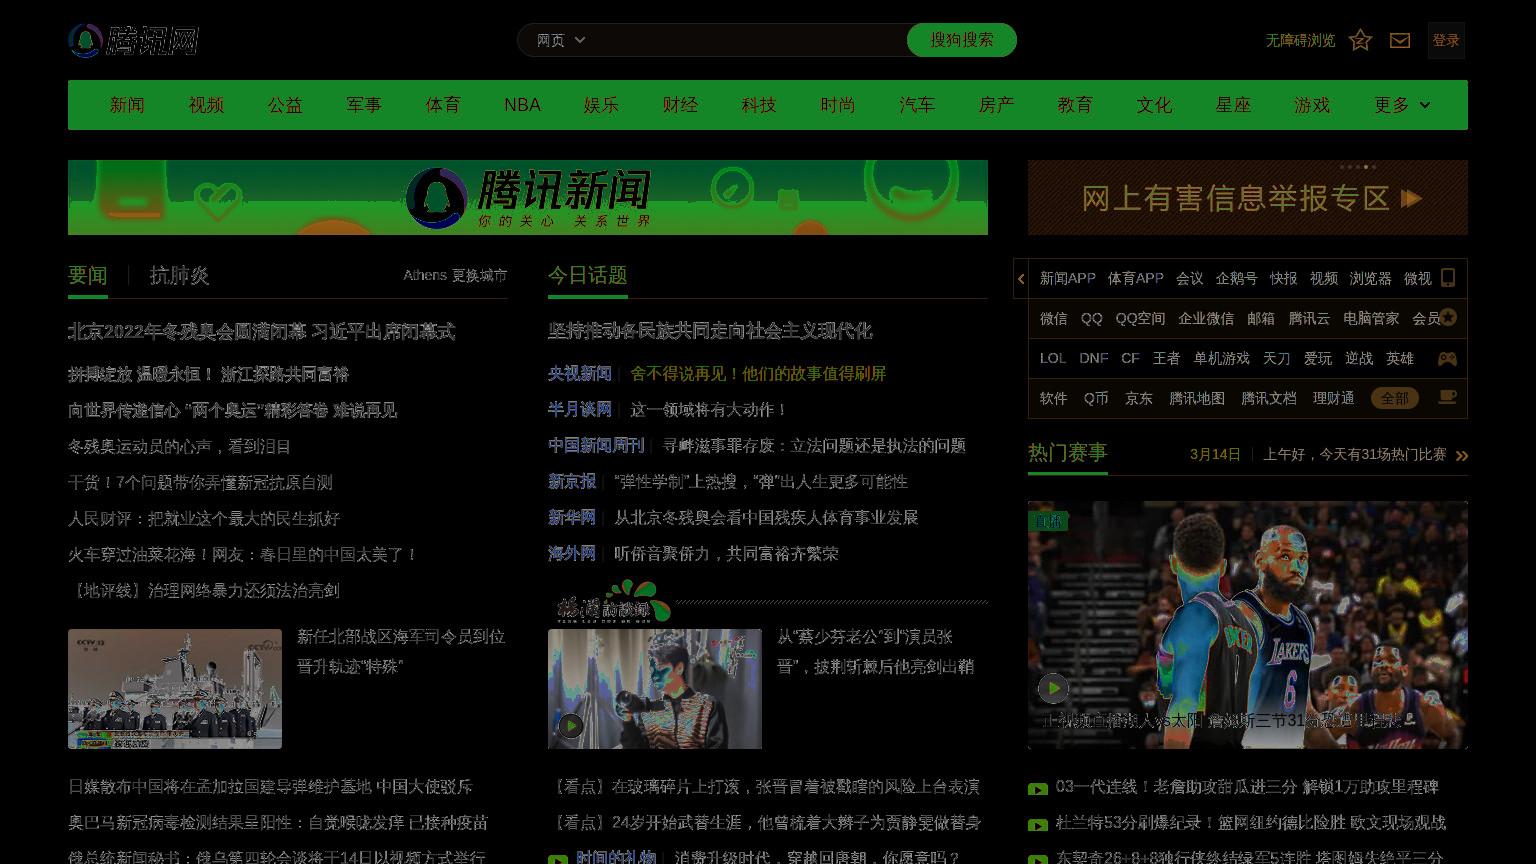Open the 网页 search type dropdown

pyautogui.click(x=561, y=40)
